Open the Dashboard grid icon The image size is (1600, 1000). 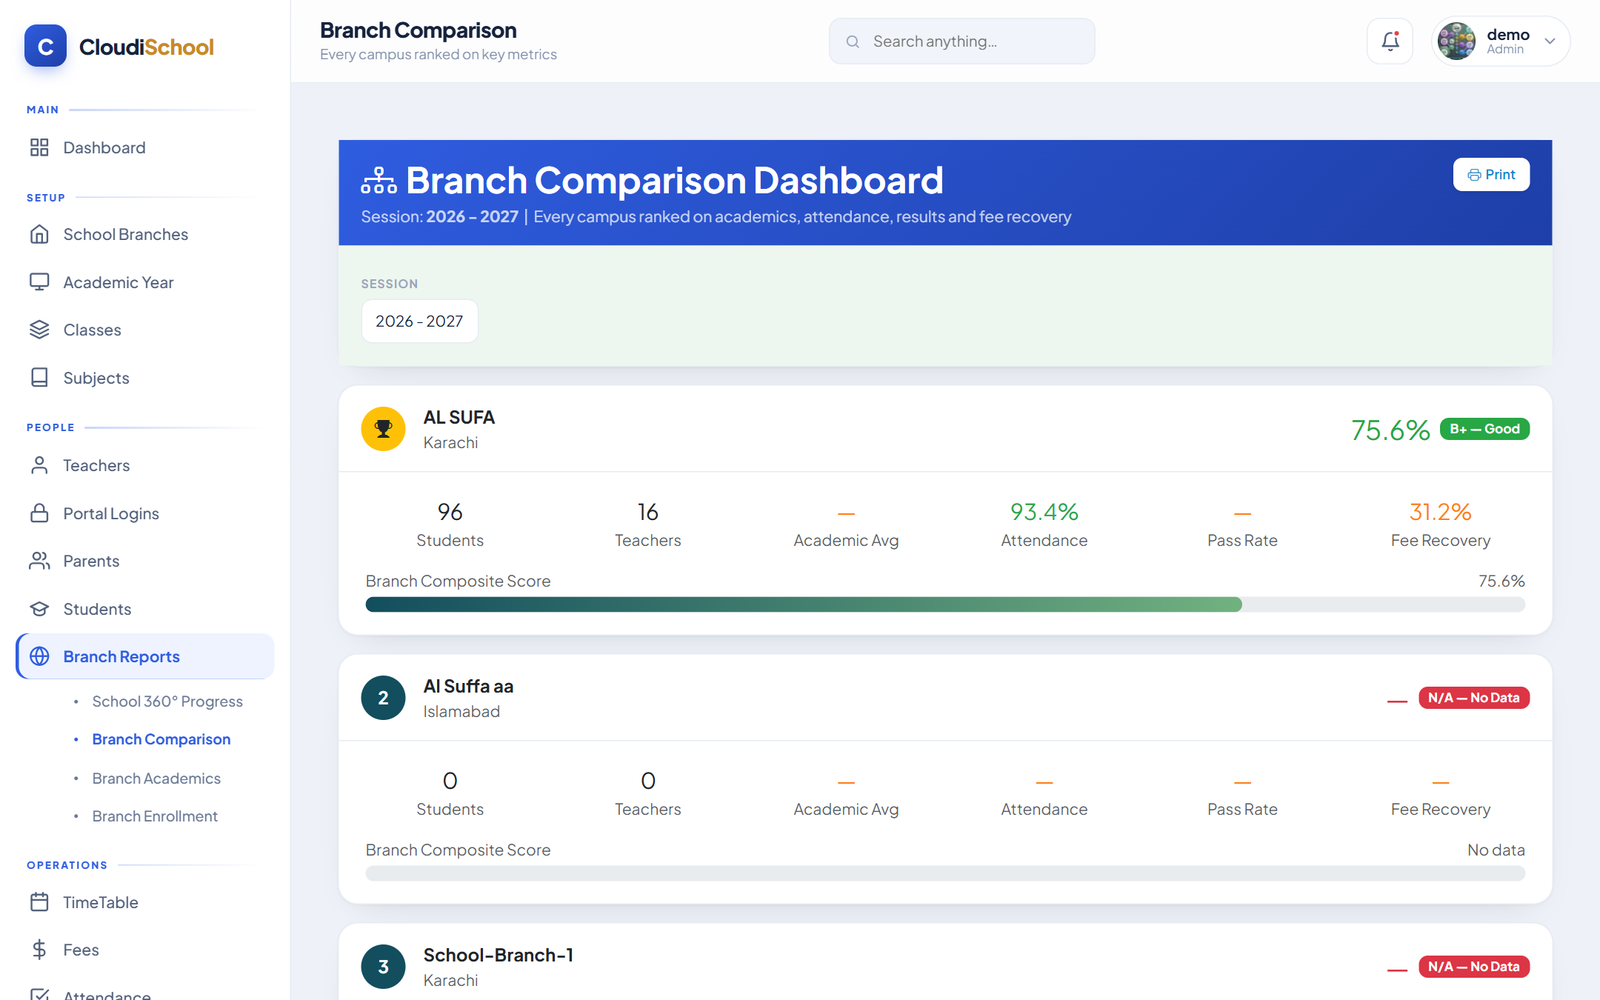coord(39,148)
